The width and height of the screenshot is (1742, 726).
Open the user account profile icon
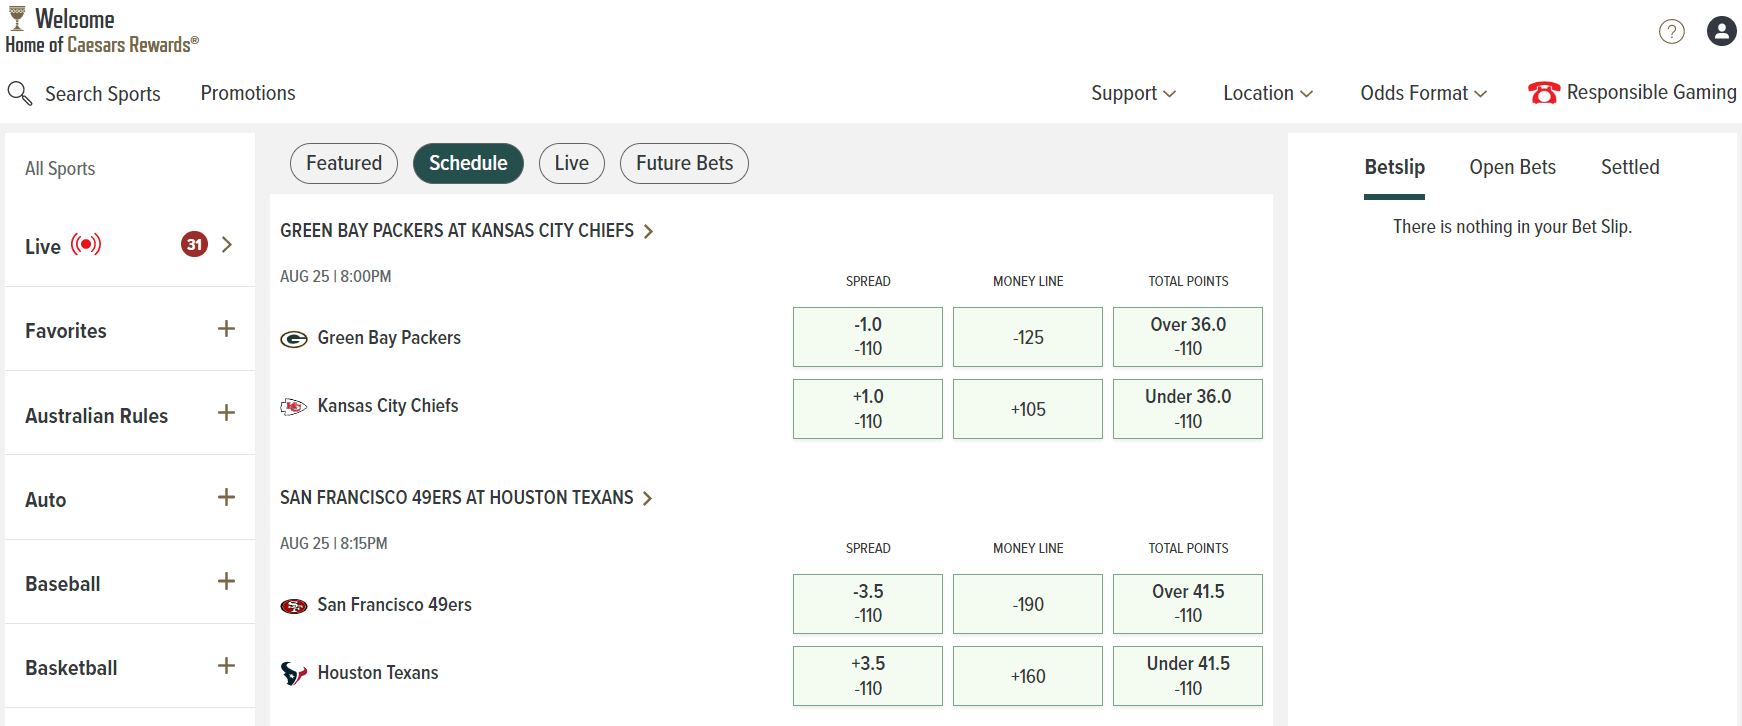point(1721,32)
